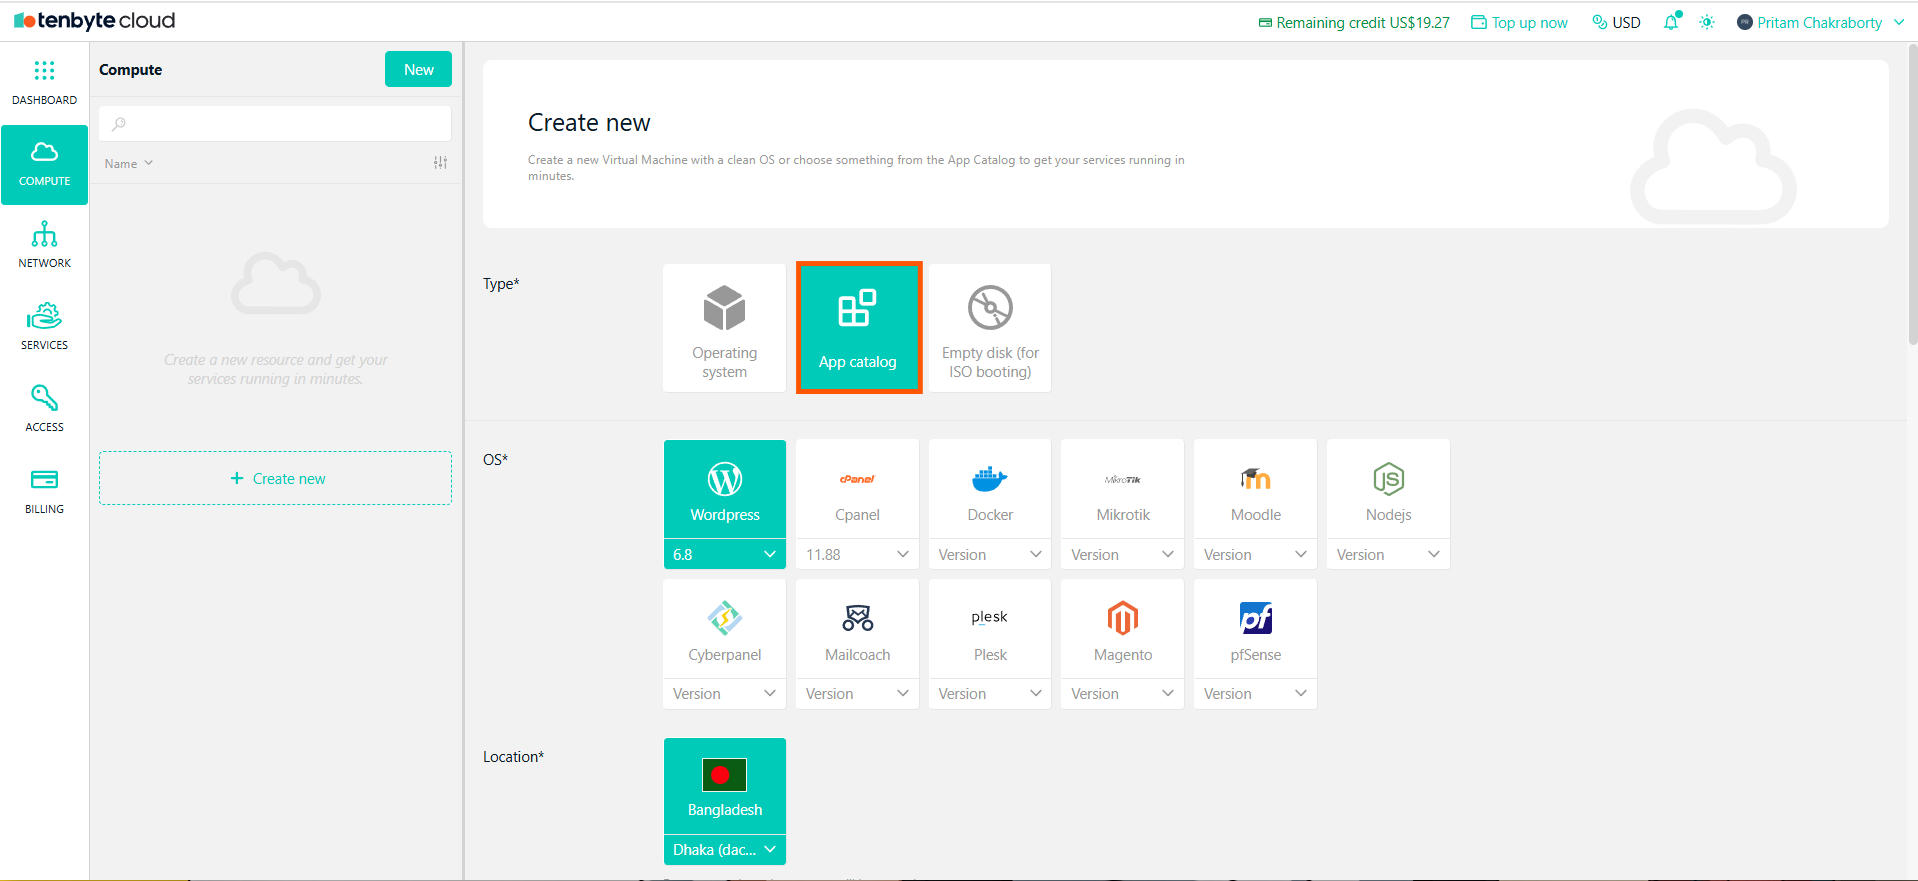Image resolution: width=1918 pixels, height=881 pixels.
Task: Select the Compute cloud icon in sidebar
Action: pos(44,152)
